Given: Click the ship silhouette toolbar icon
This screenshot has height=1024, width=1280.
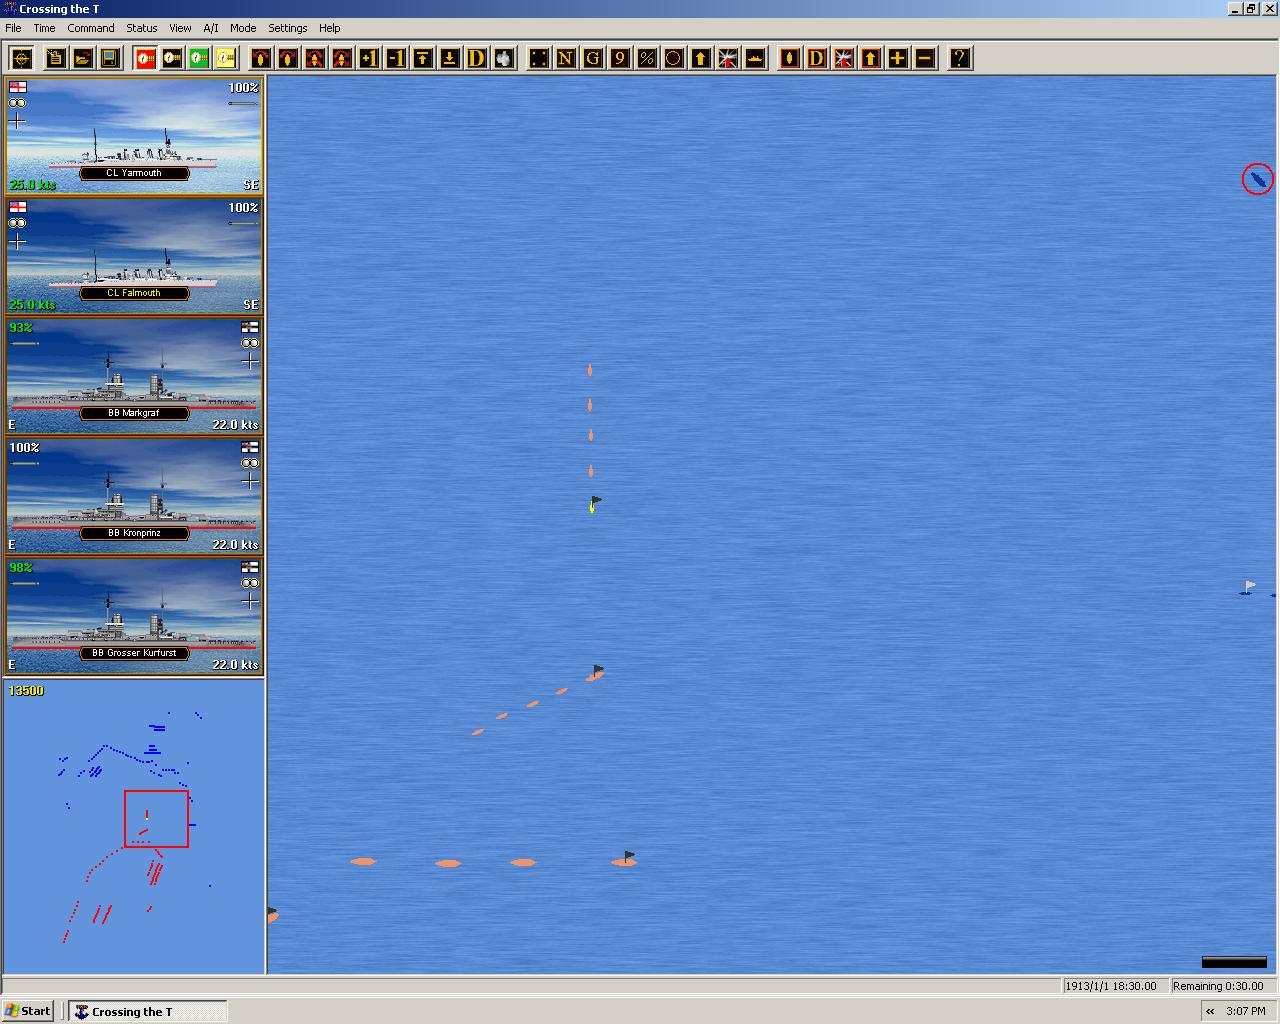Looking at the screenshot, I should point(755,58).
